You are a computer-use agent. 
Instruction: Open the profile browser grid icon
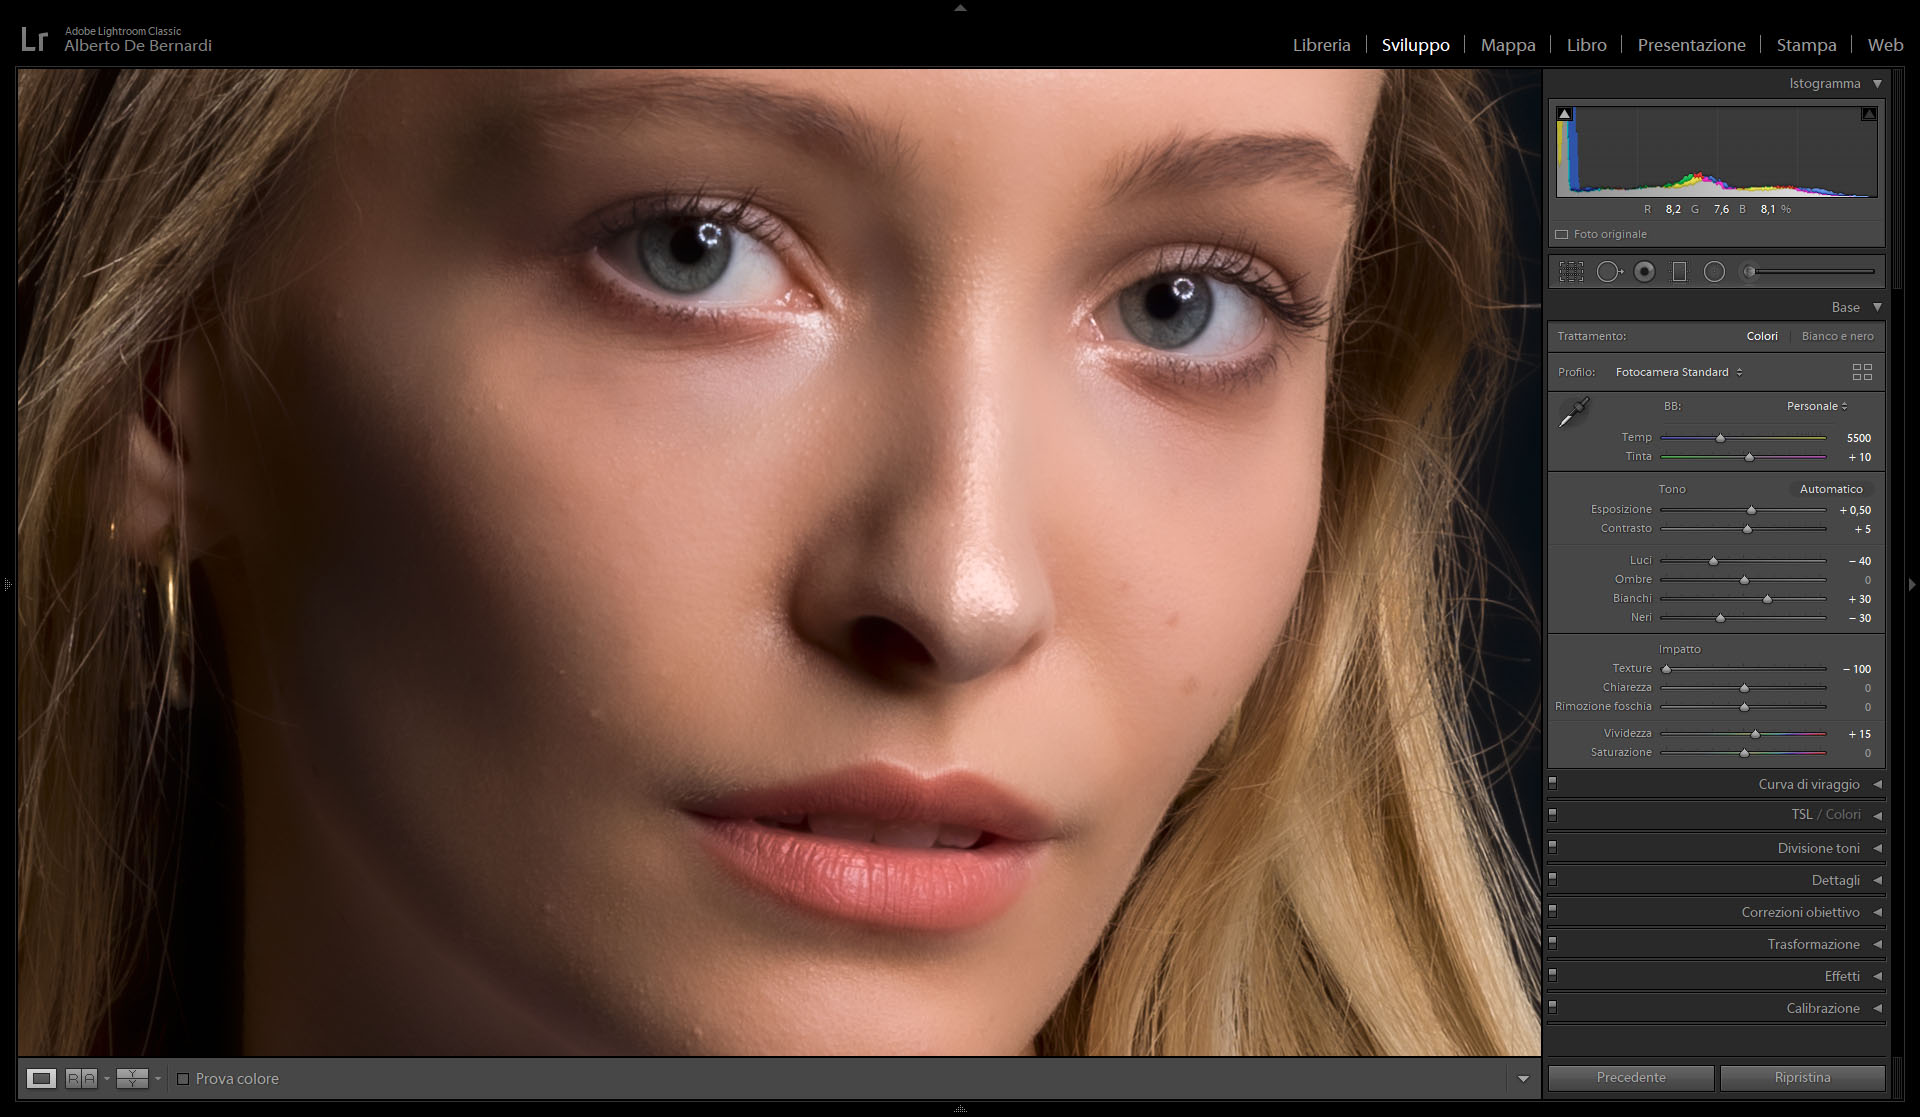(x=1861, y=372)
